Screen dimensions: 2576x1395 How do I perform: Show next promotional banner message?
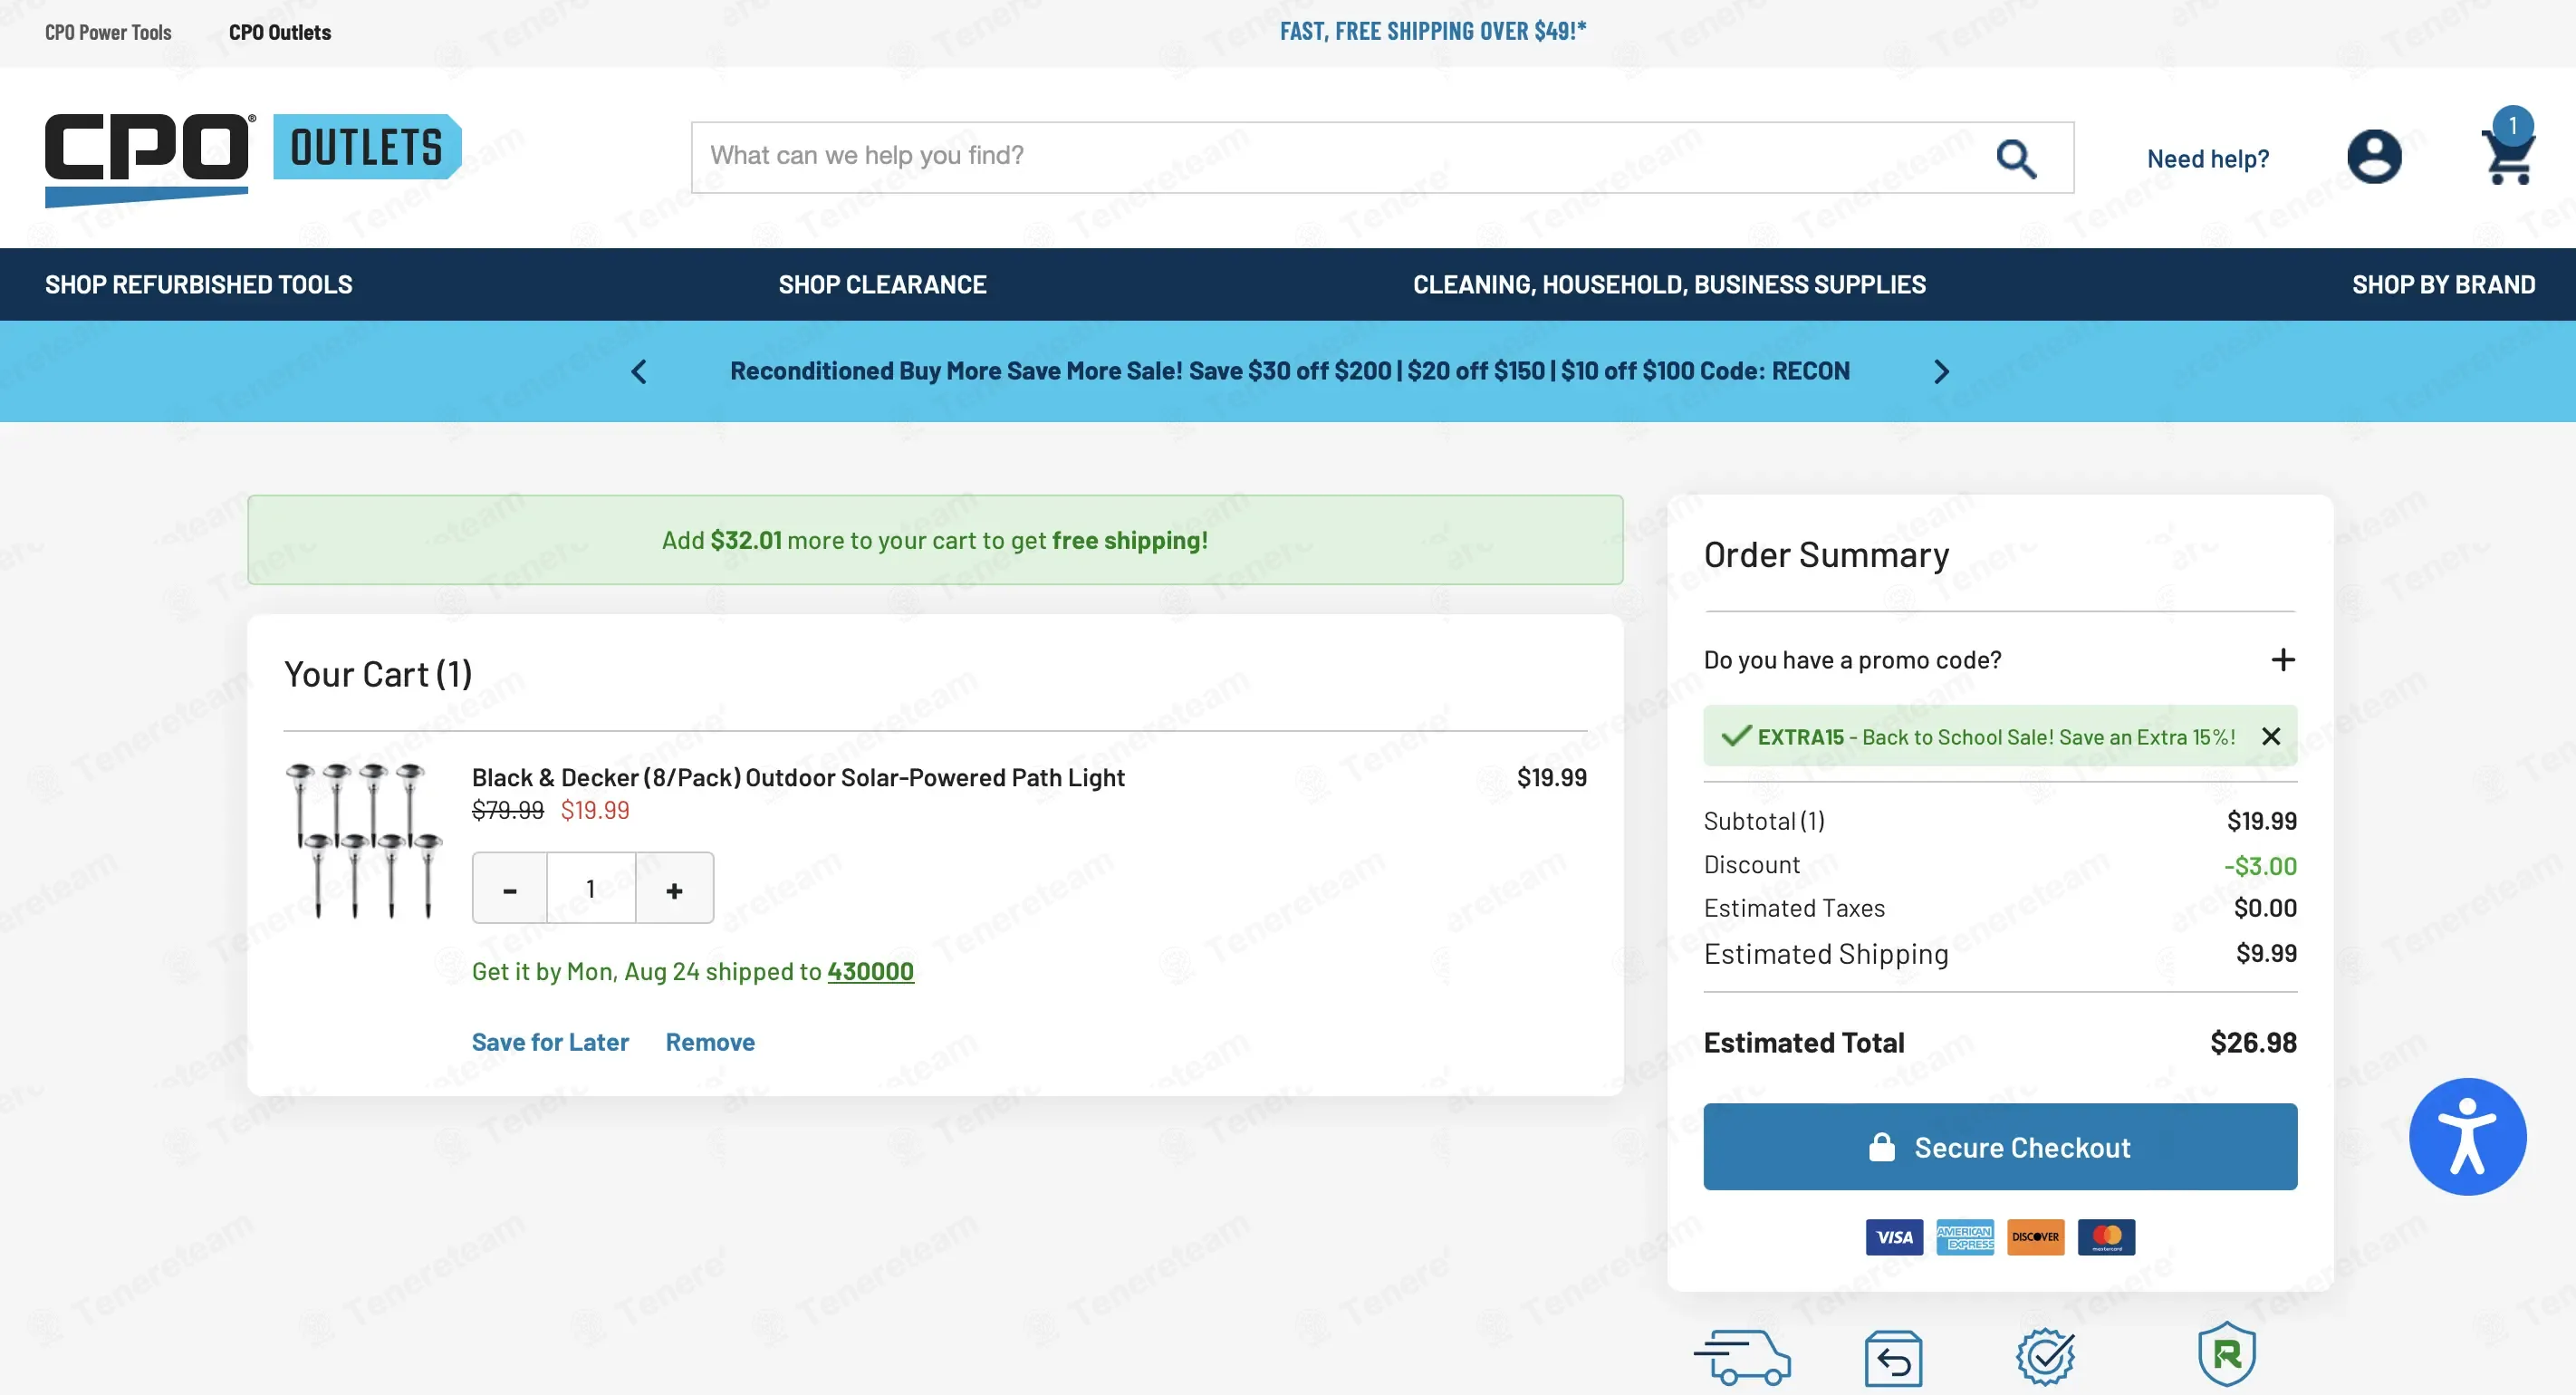click(x=1941, y=372)
